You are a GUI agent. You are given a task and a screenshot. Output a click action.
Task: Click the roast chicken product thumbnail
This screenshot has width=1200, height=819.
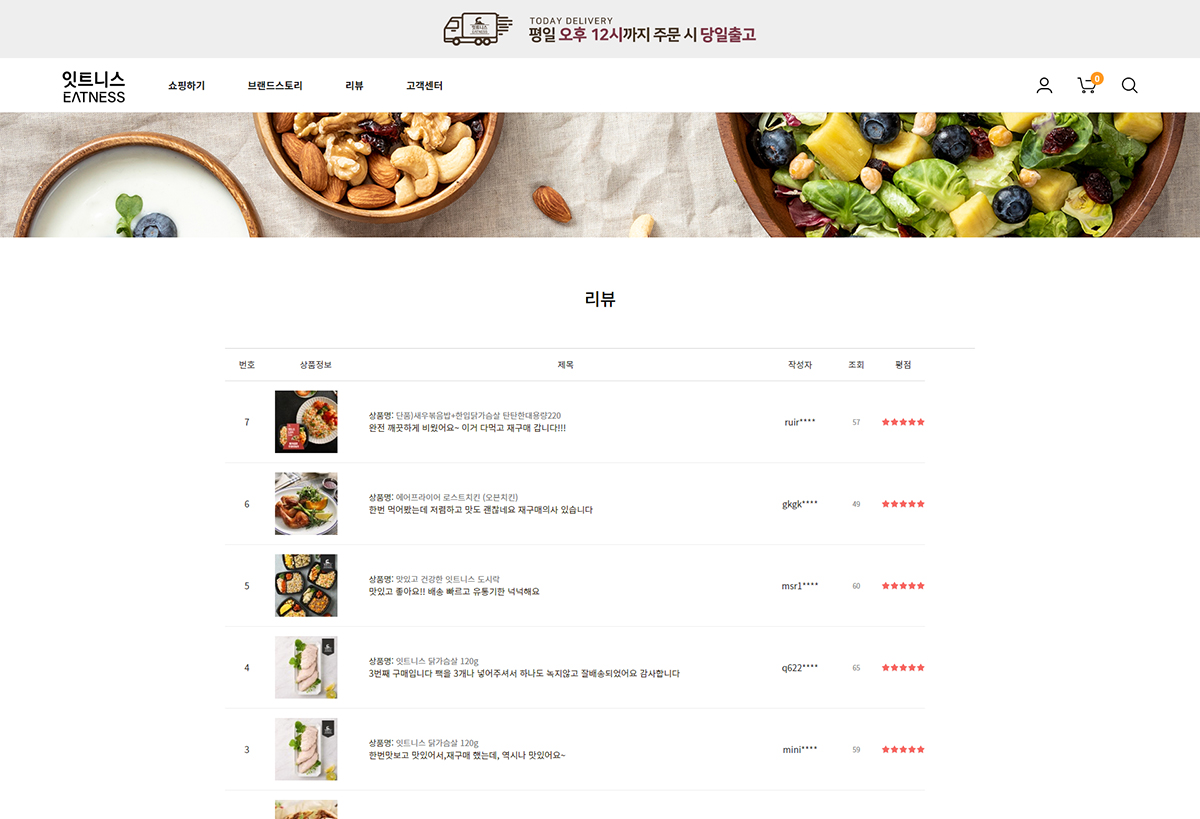coord(306,504)
